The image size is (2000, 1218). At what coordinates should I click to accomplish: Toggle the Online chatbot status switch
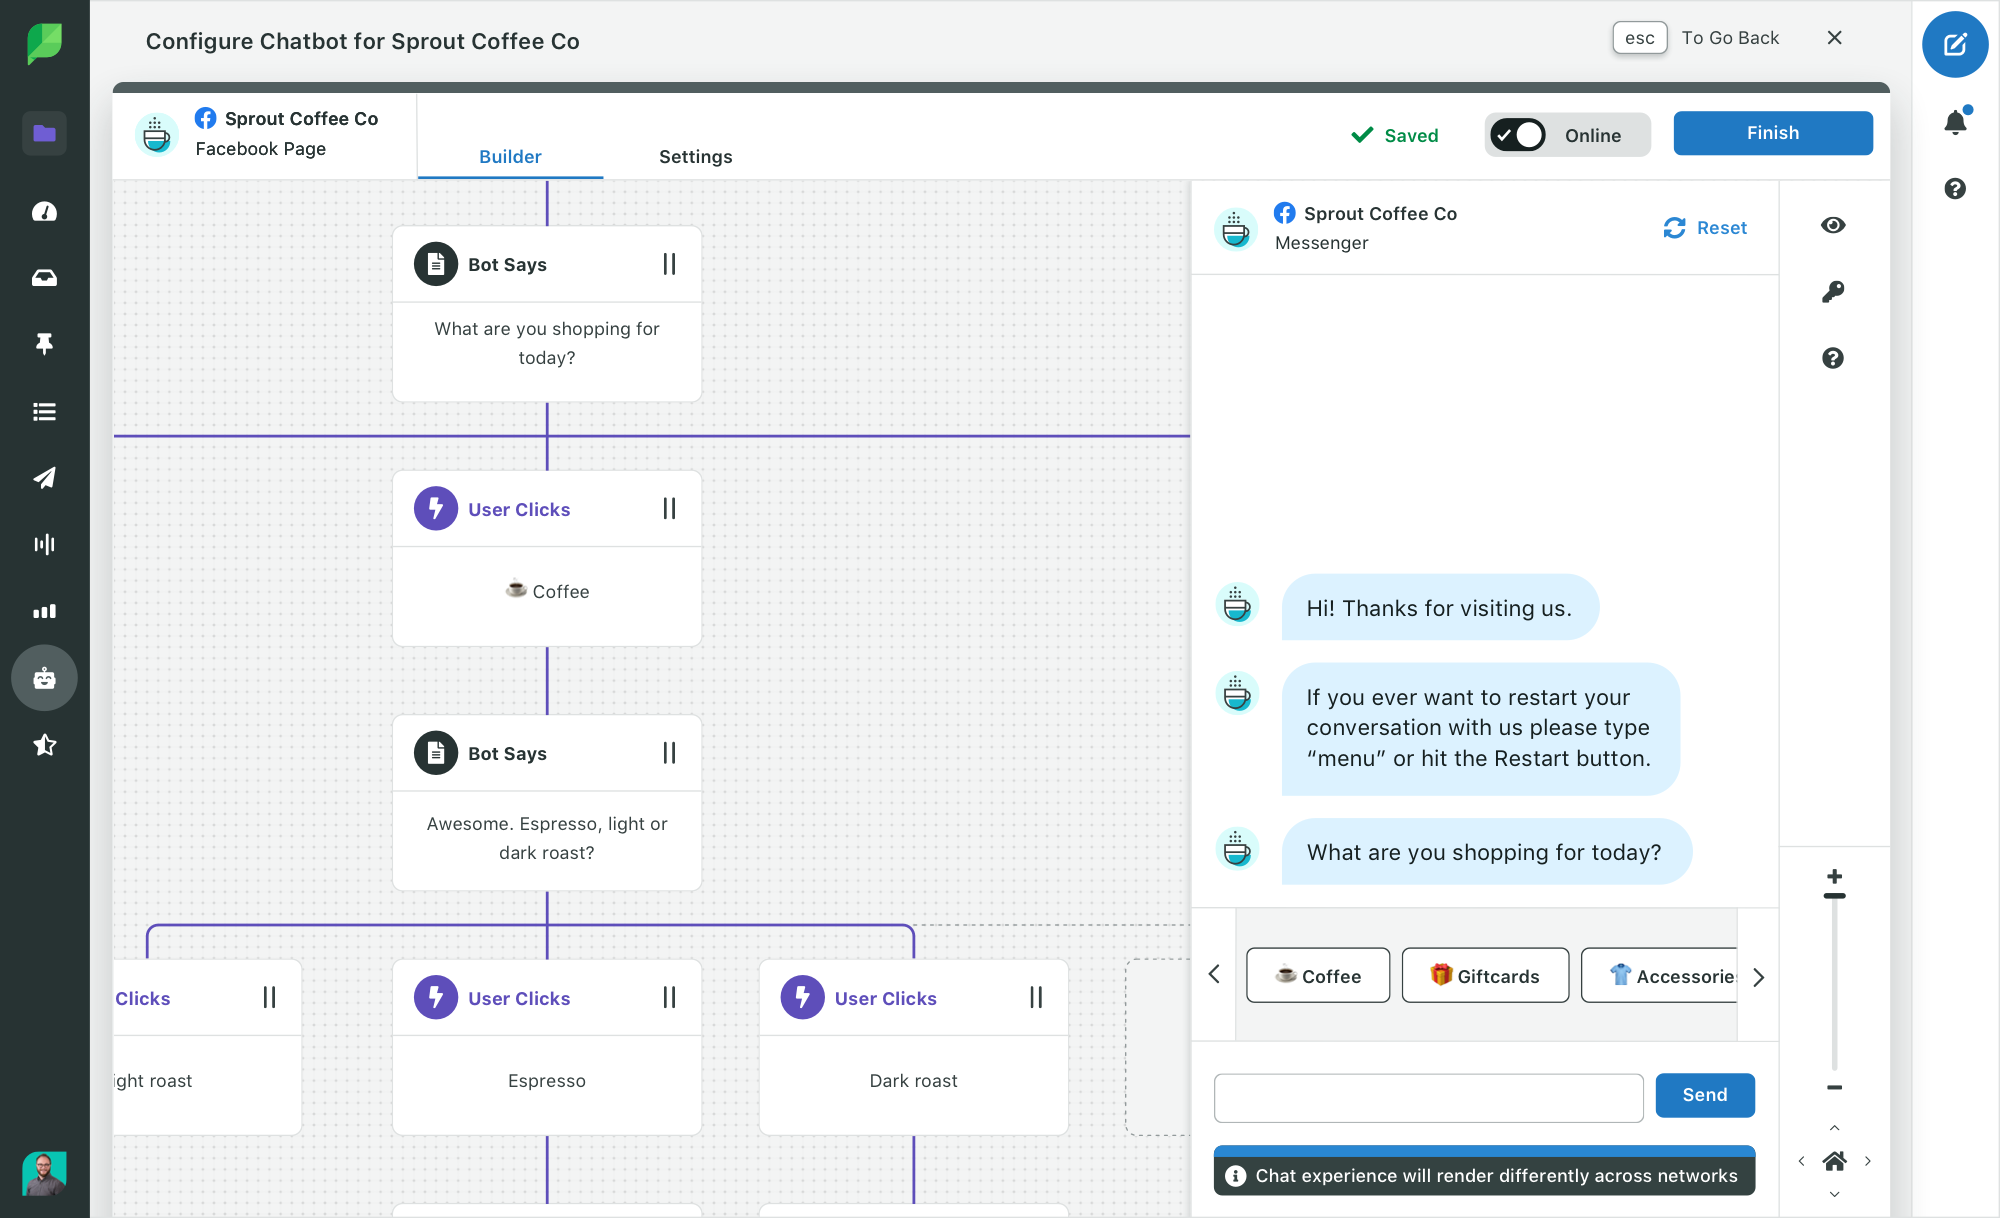point(1519,134)
